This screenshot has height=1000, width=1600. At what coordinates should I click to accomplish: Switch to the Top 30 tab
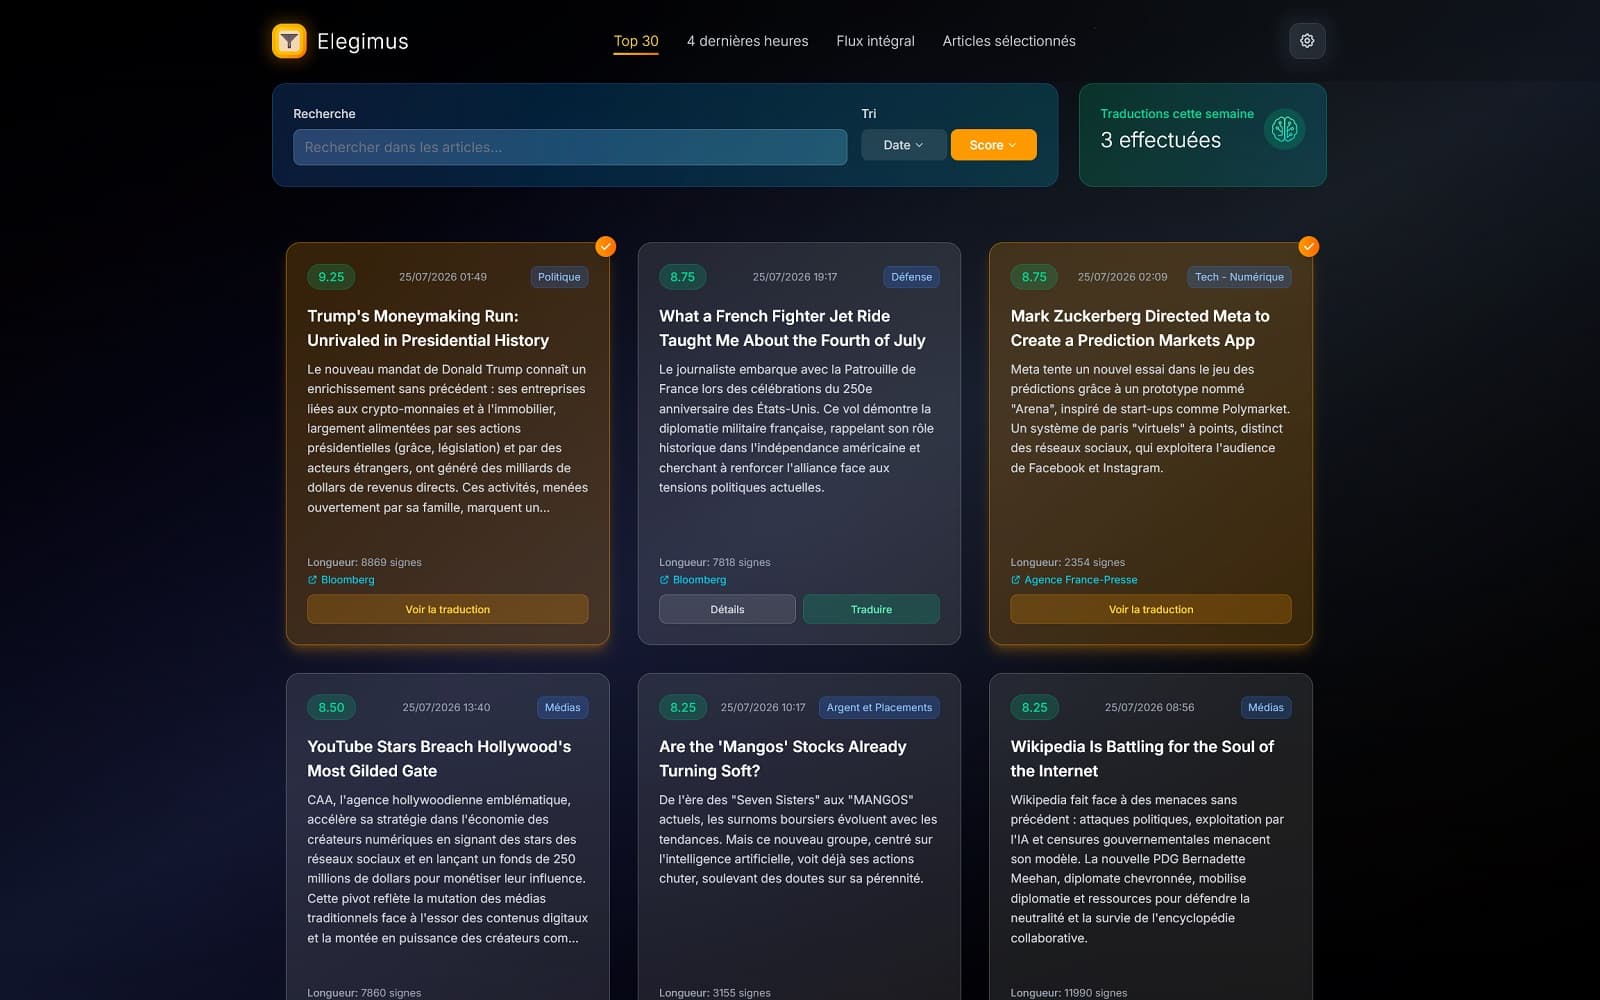[x=636, y=41]
